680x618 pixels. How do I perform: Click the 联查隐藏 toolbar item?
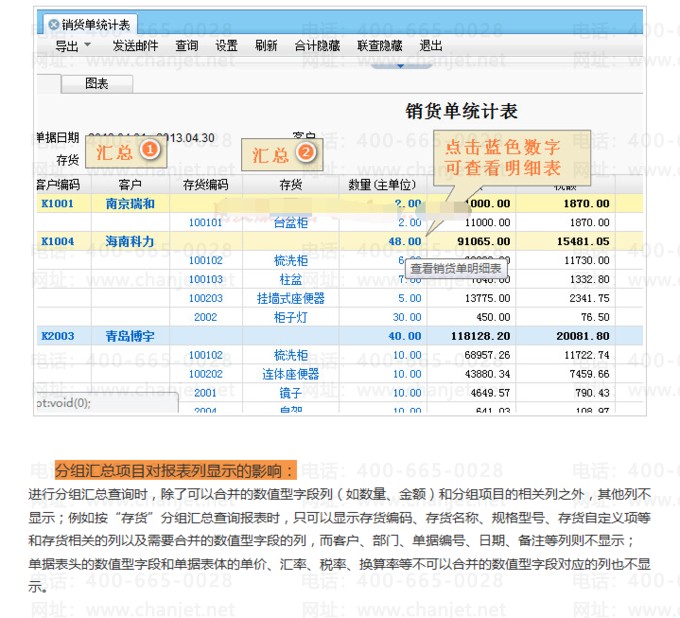click(x=380, y=46)
